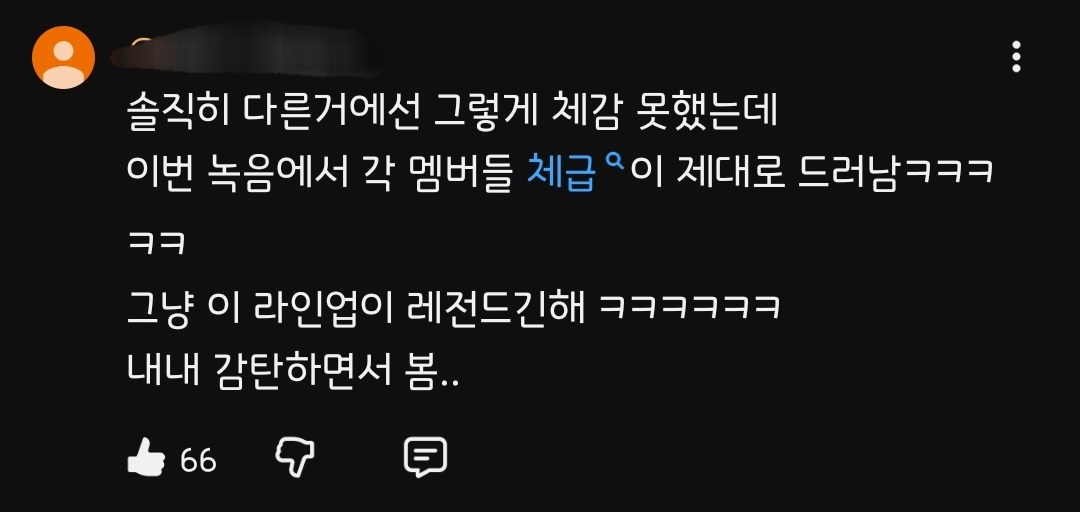1080x512 pixels.
Task: Dislike the comment with thumbs down
Action: [295, 457]
